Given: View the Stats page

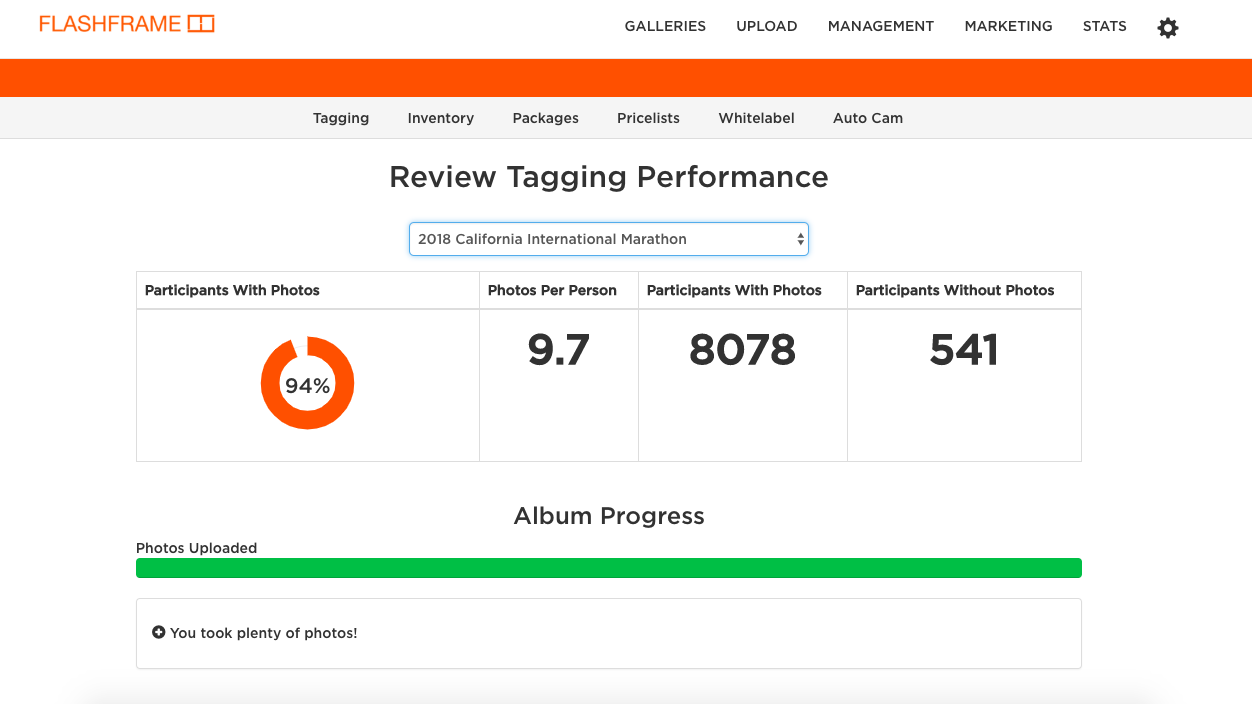Looking at the screenshot, I should (1104, 27).
